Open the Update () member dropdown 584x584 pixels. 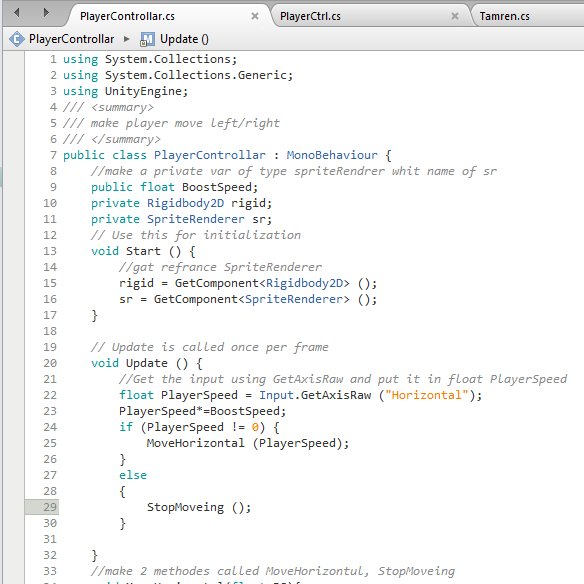click(x=184, y=39)
